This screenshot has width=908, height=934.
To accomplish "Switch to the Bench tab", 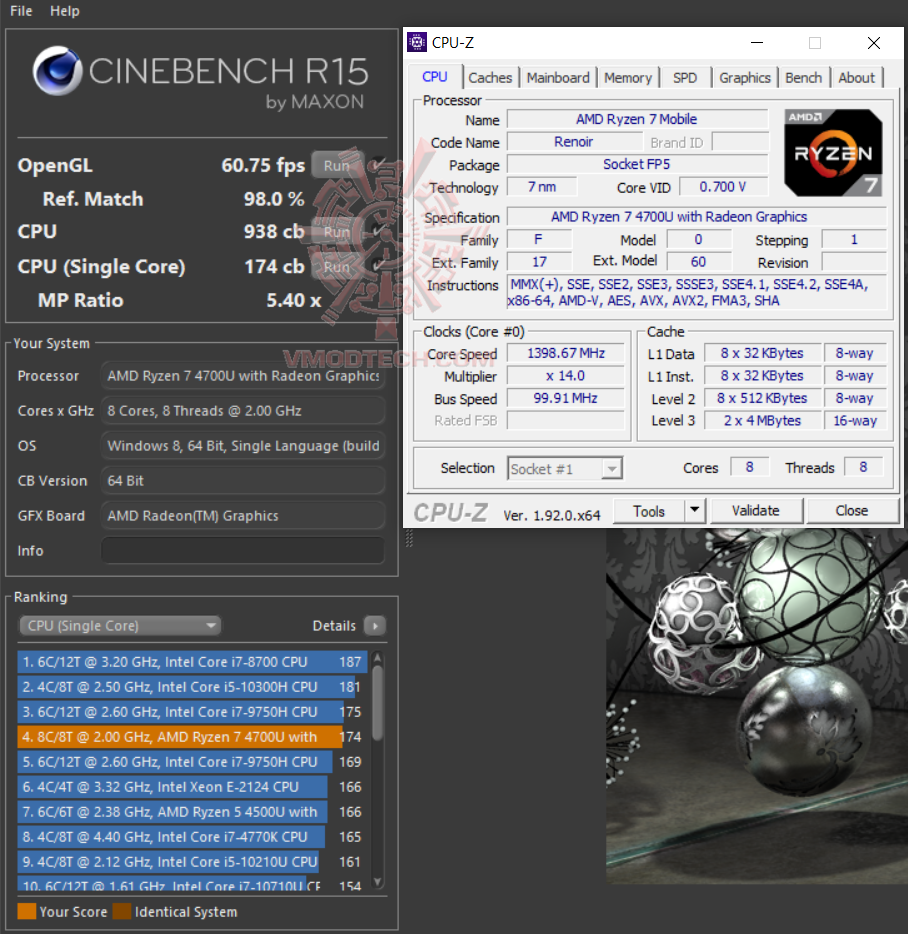I will click(803, 77).
